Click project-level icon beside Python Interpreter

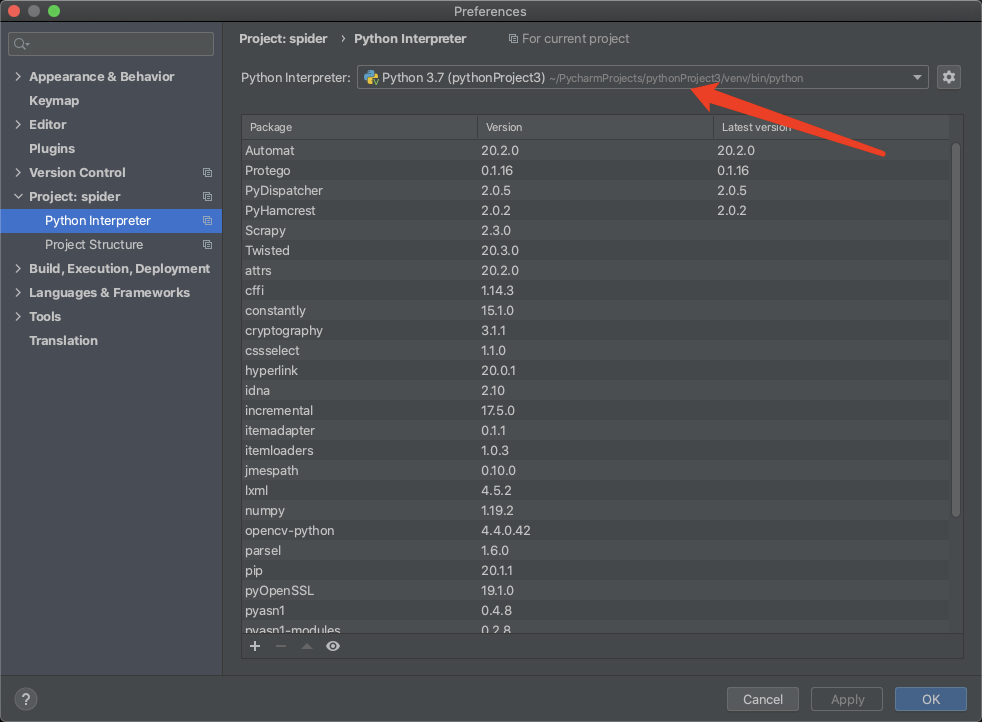click(207, 220)
